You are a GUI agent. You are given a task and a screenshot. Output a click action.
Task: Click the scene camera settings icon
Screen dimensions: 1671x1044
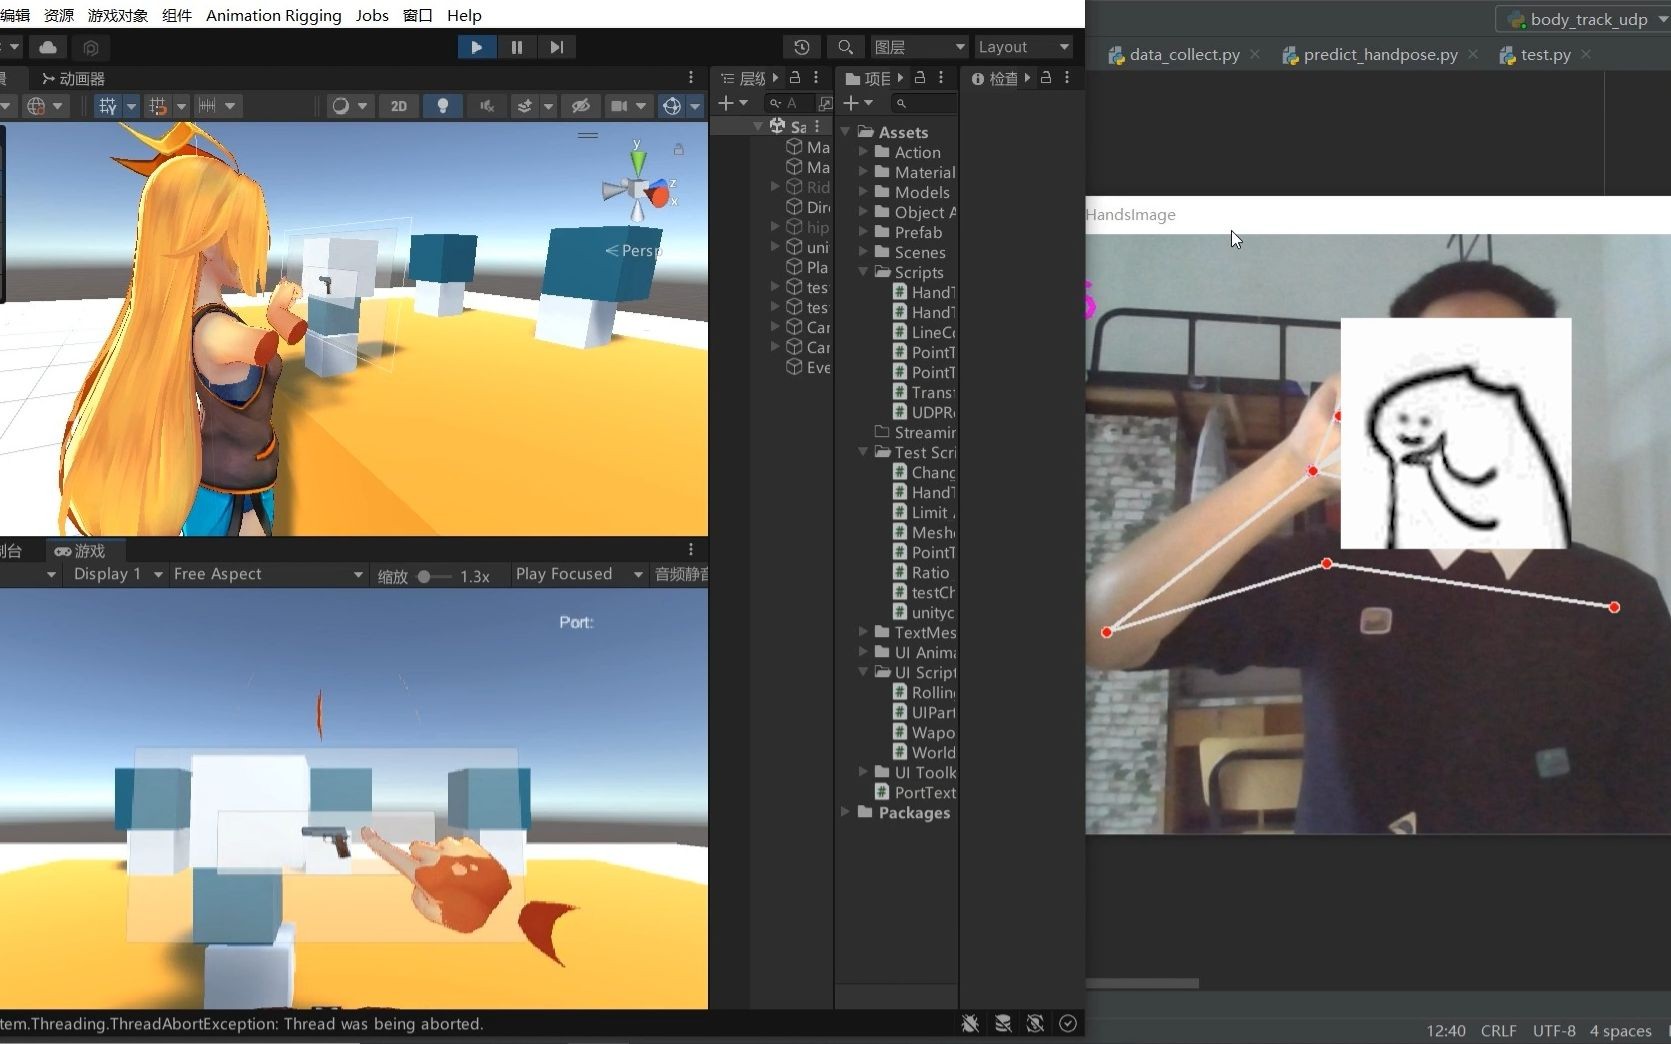point(619,106)
